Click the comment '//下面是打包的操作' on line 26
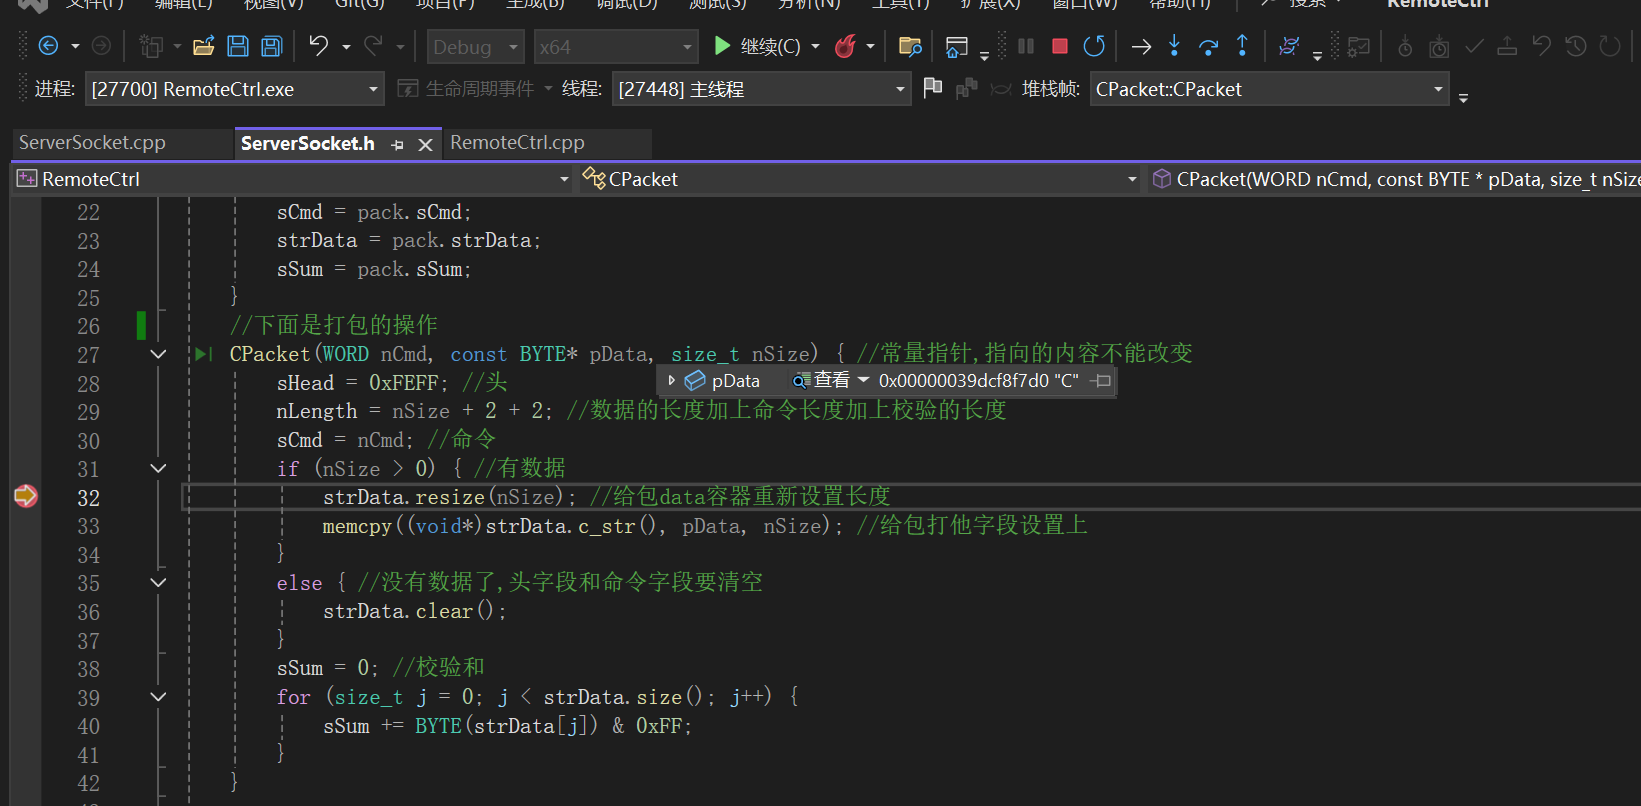Screen dimensions: 1641x806 coord(334,325)
